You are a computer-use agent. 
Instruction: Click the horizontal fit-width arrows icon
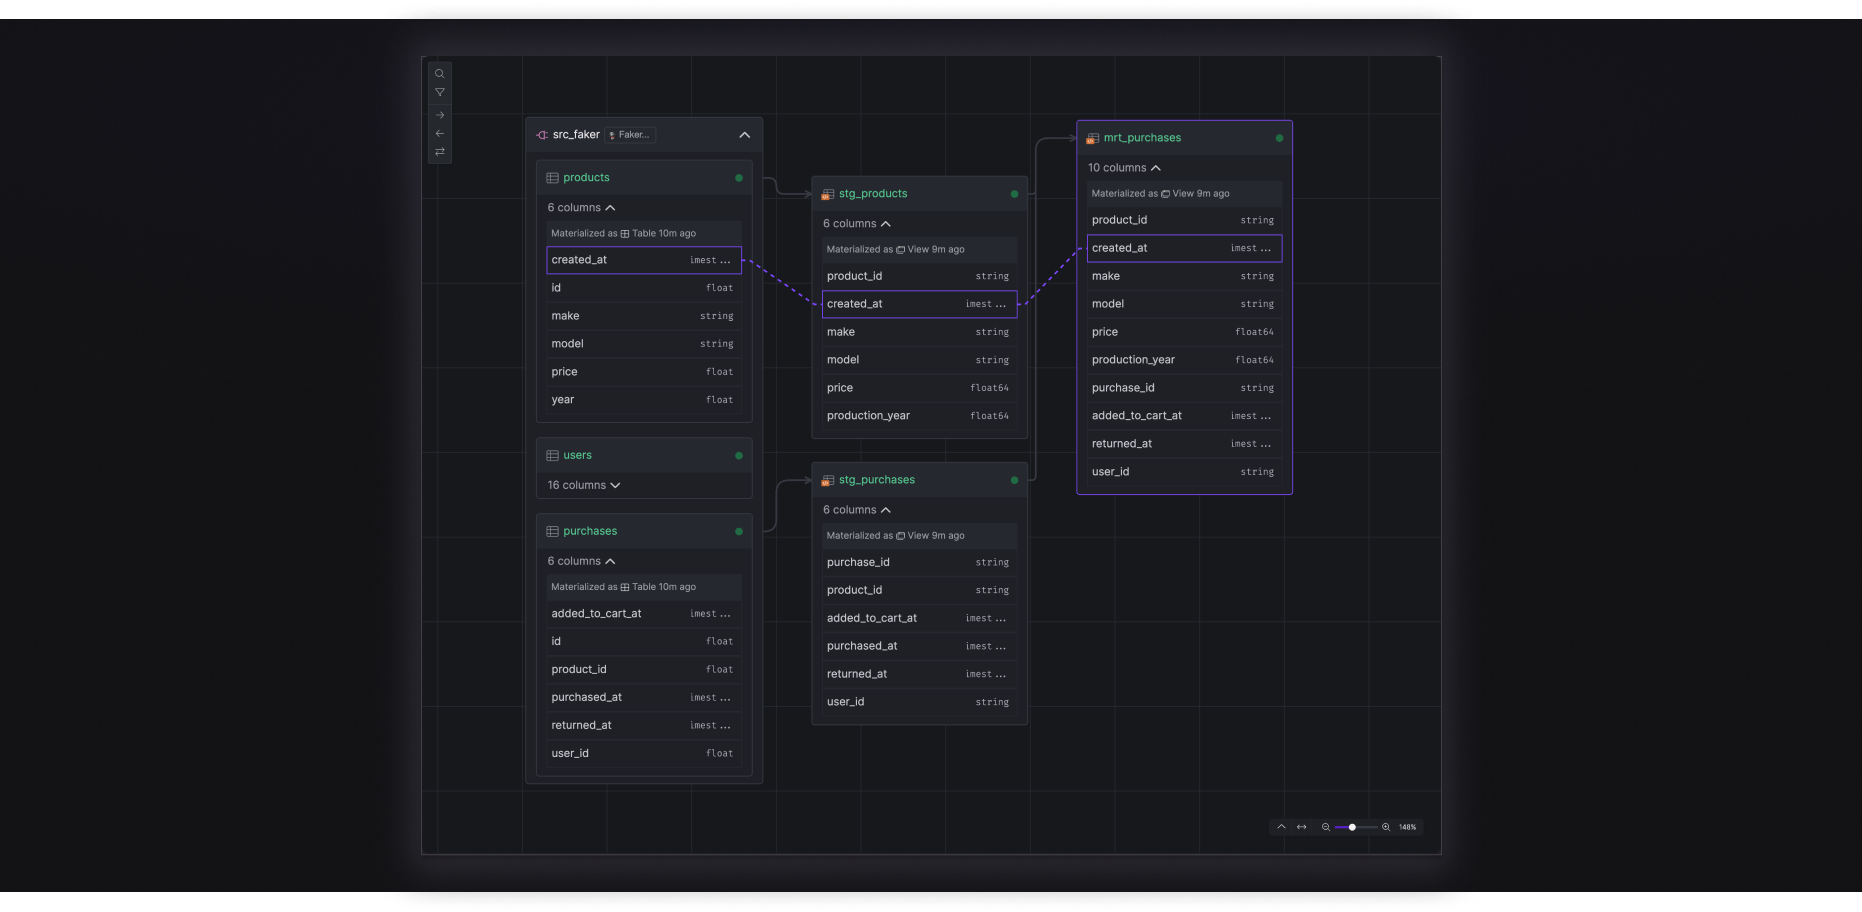click(x=1301, y=827)
